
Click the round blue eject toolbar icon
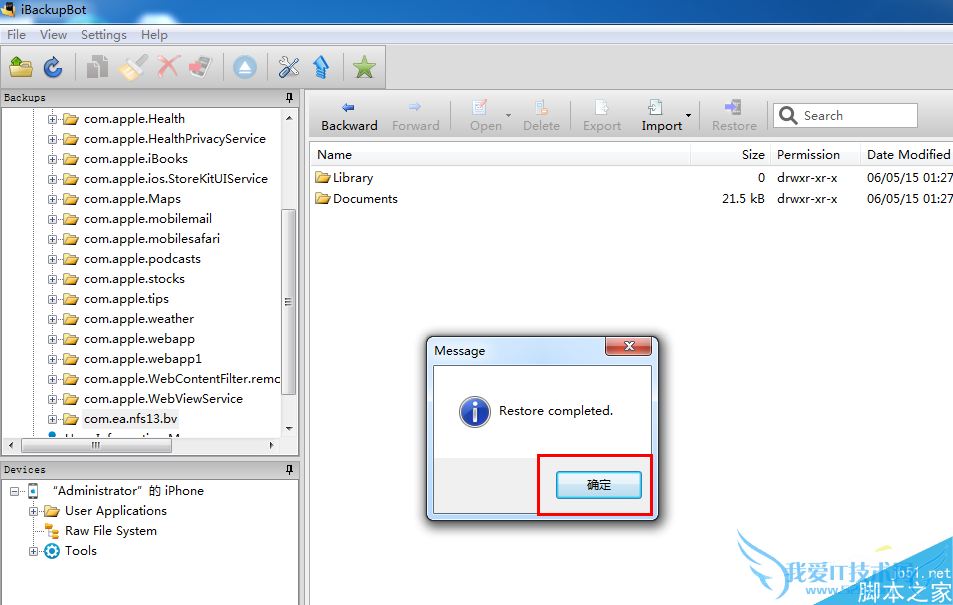[245, 67]
